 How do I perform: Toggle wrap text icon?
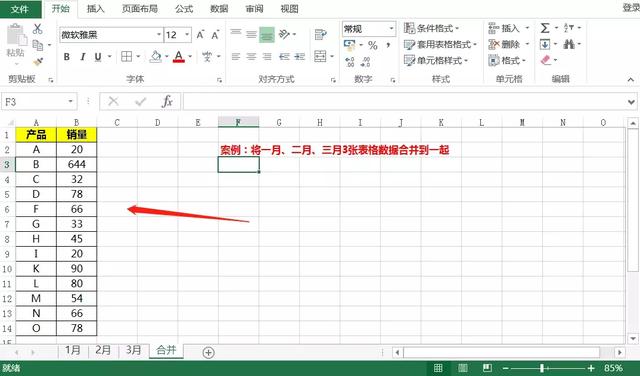coord(321,35)
